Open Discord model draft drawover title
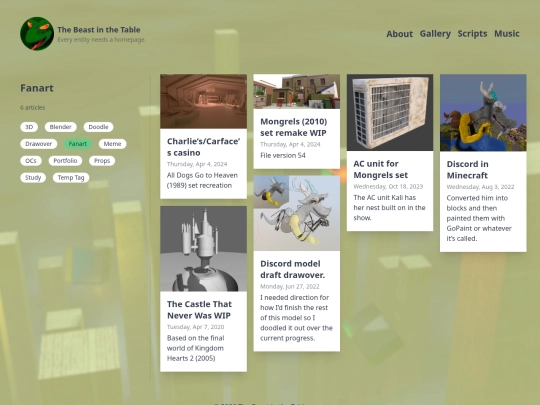 click(x=292, y=269)
